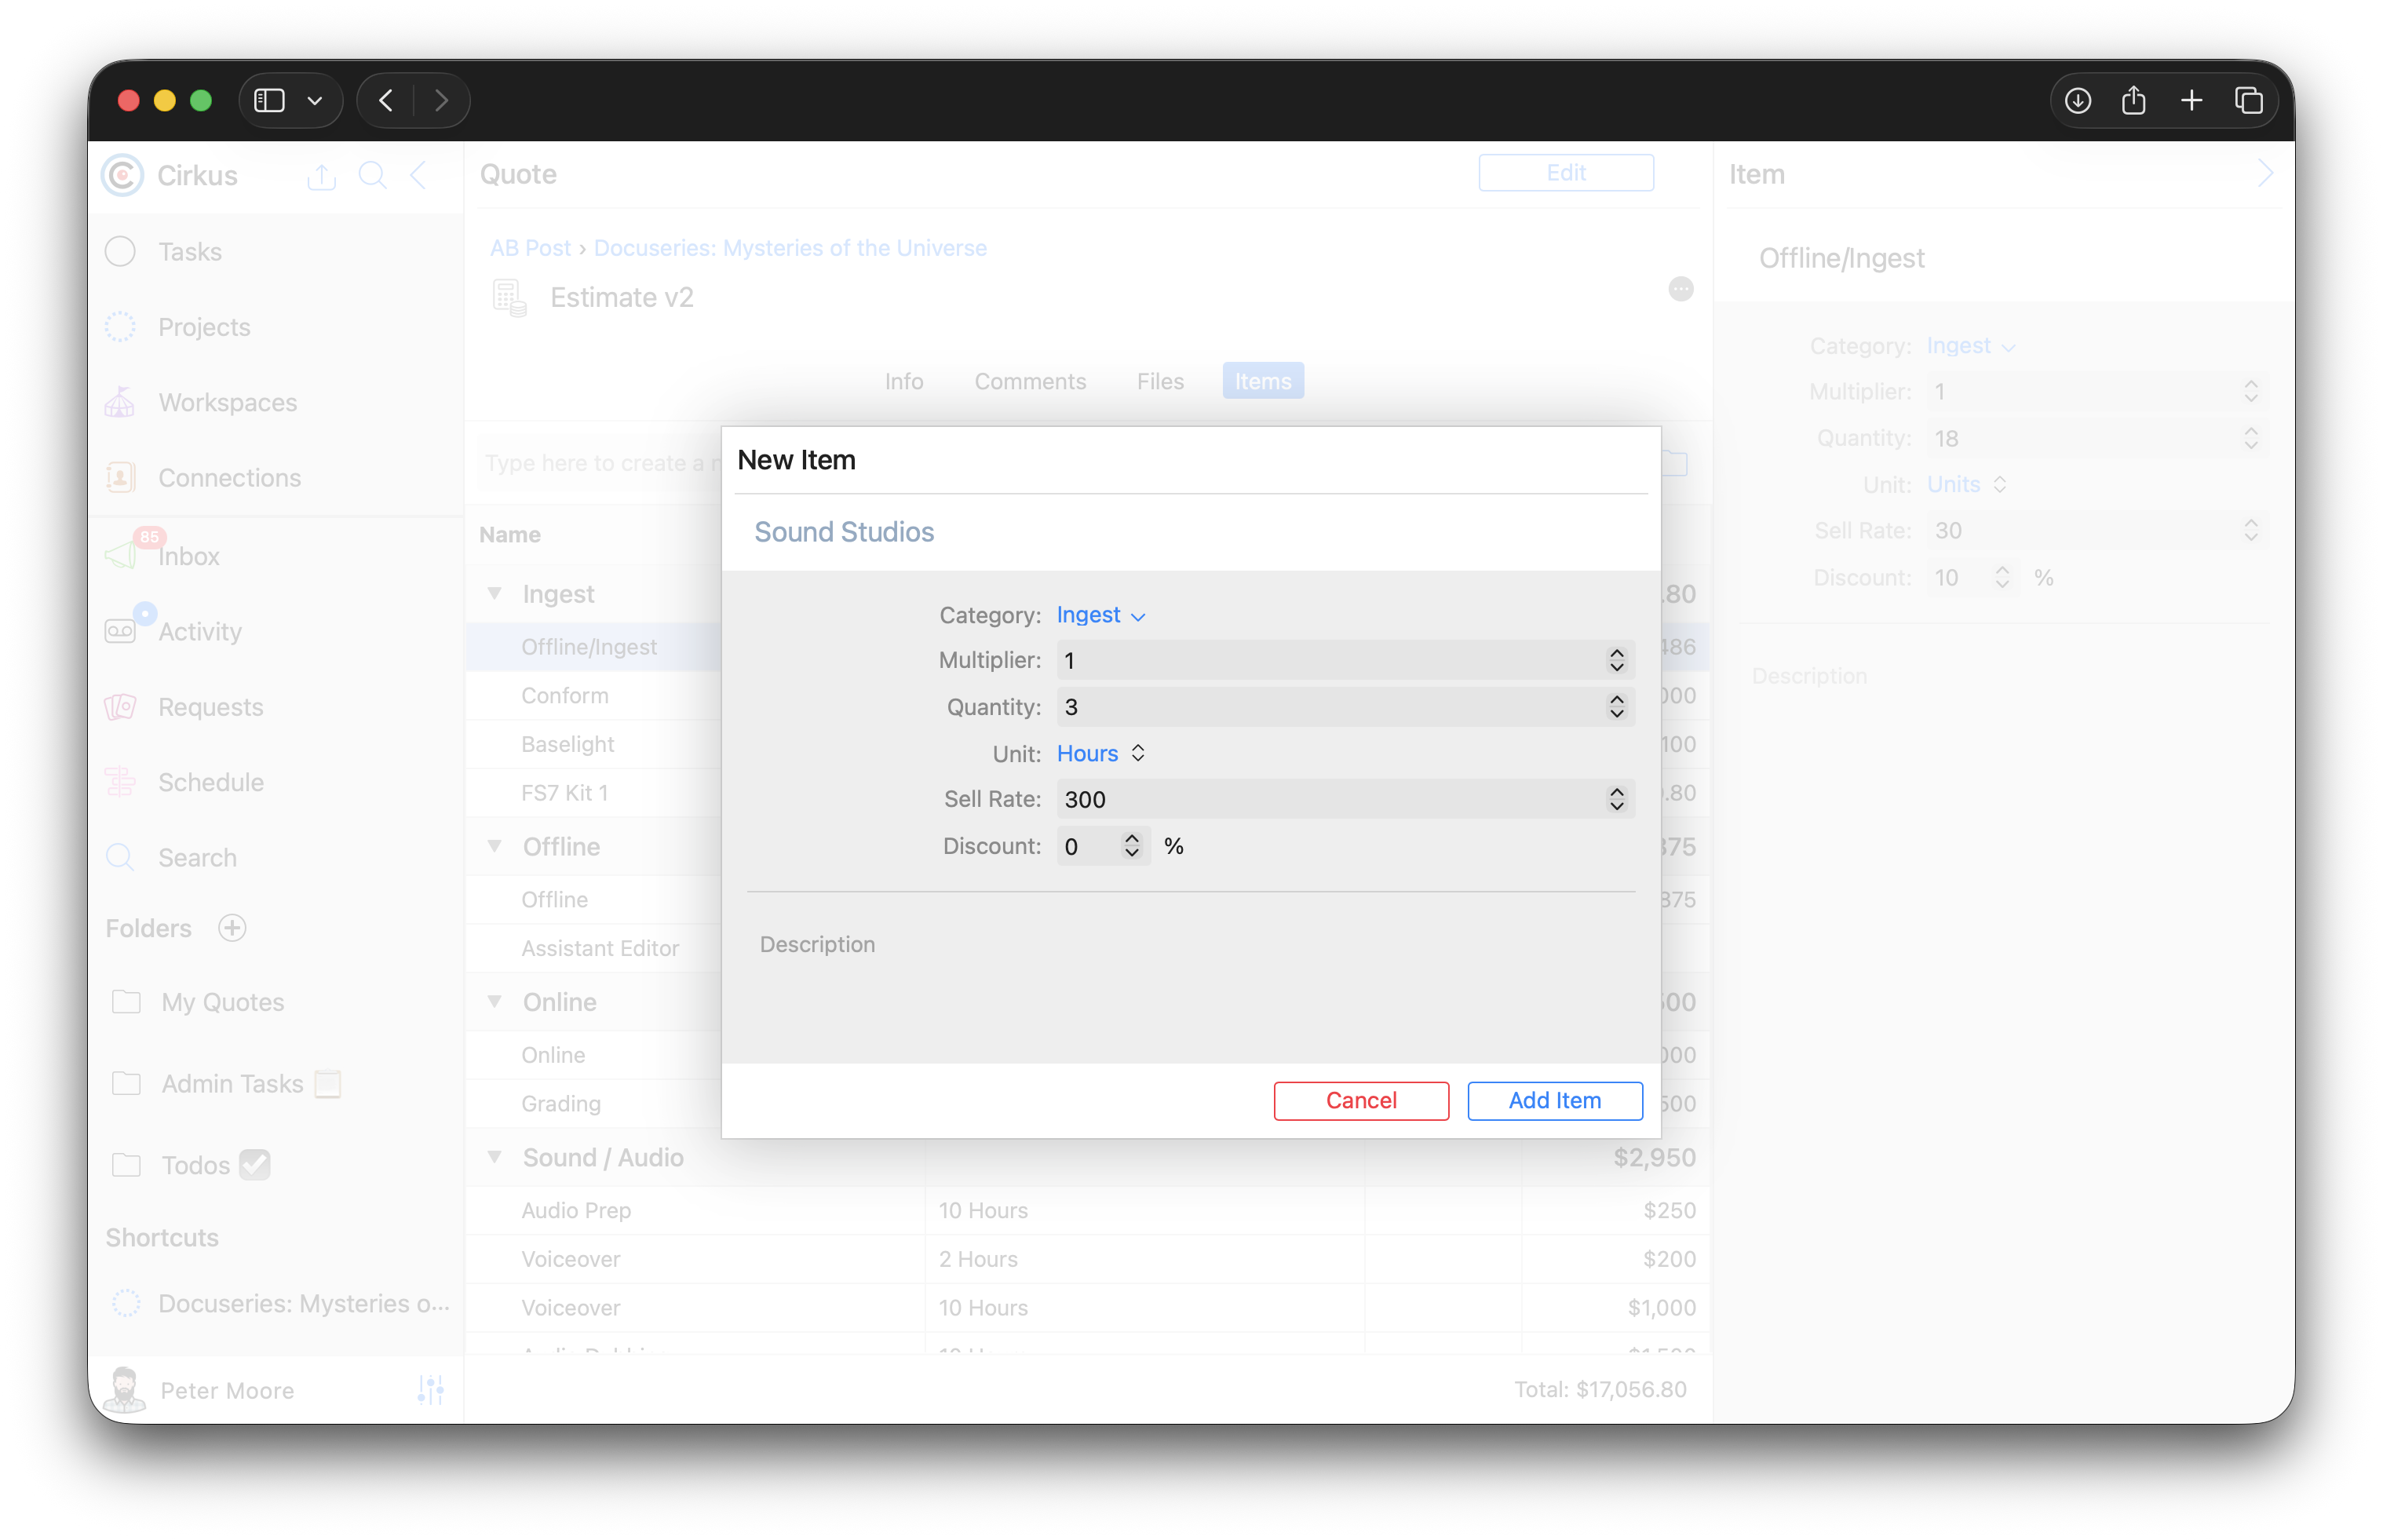The image size is (2383, 1540).
Task: Switch to the Items tab
Action: [1262, 381]
